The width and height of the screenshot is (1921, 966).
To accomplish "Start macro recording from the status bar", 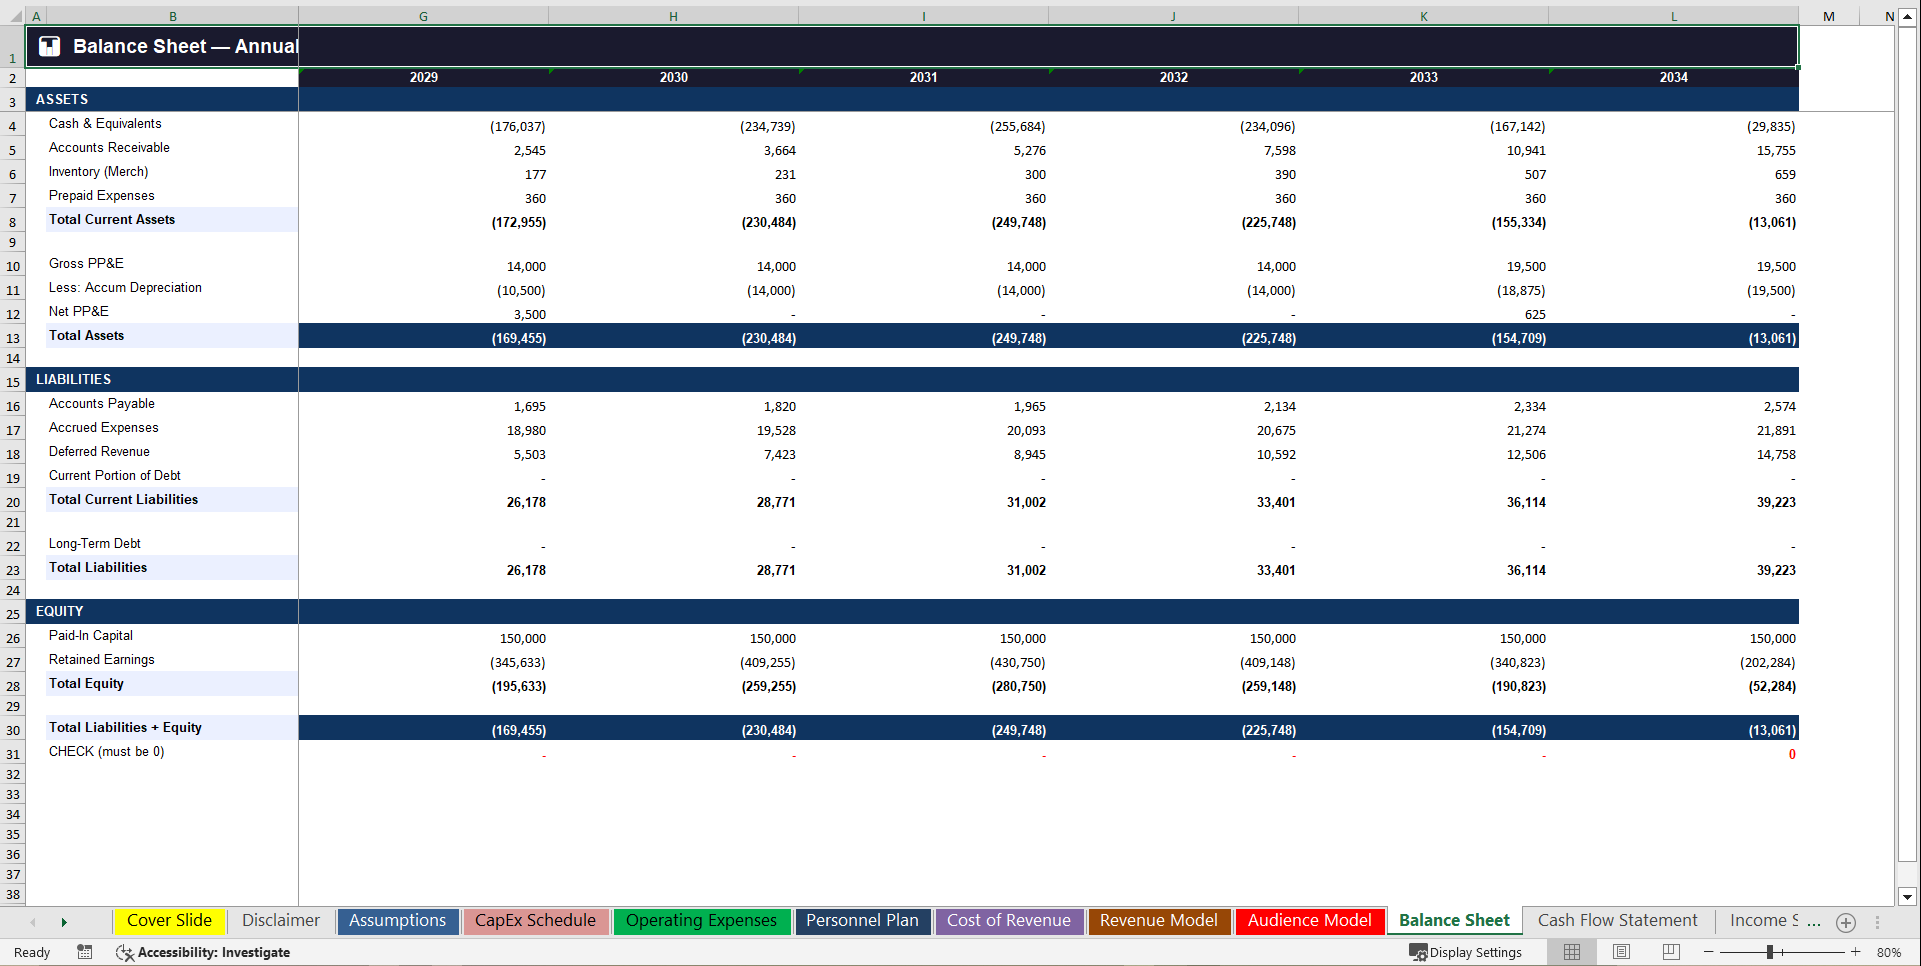I will point(85,952).
